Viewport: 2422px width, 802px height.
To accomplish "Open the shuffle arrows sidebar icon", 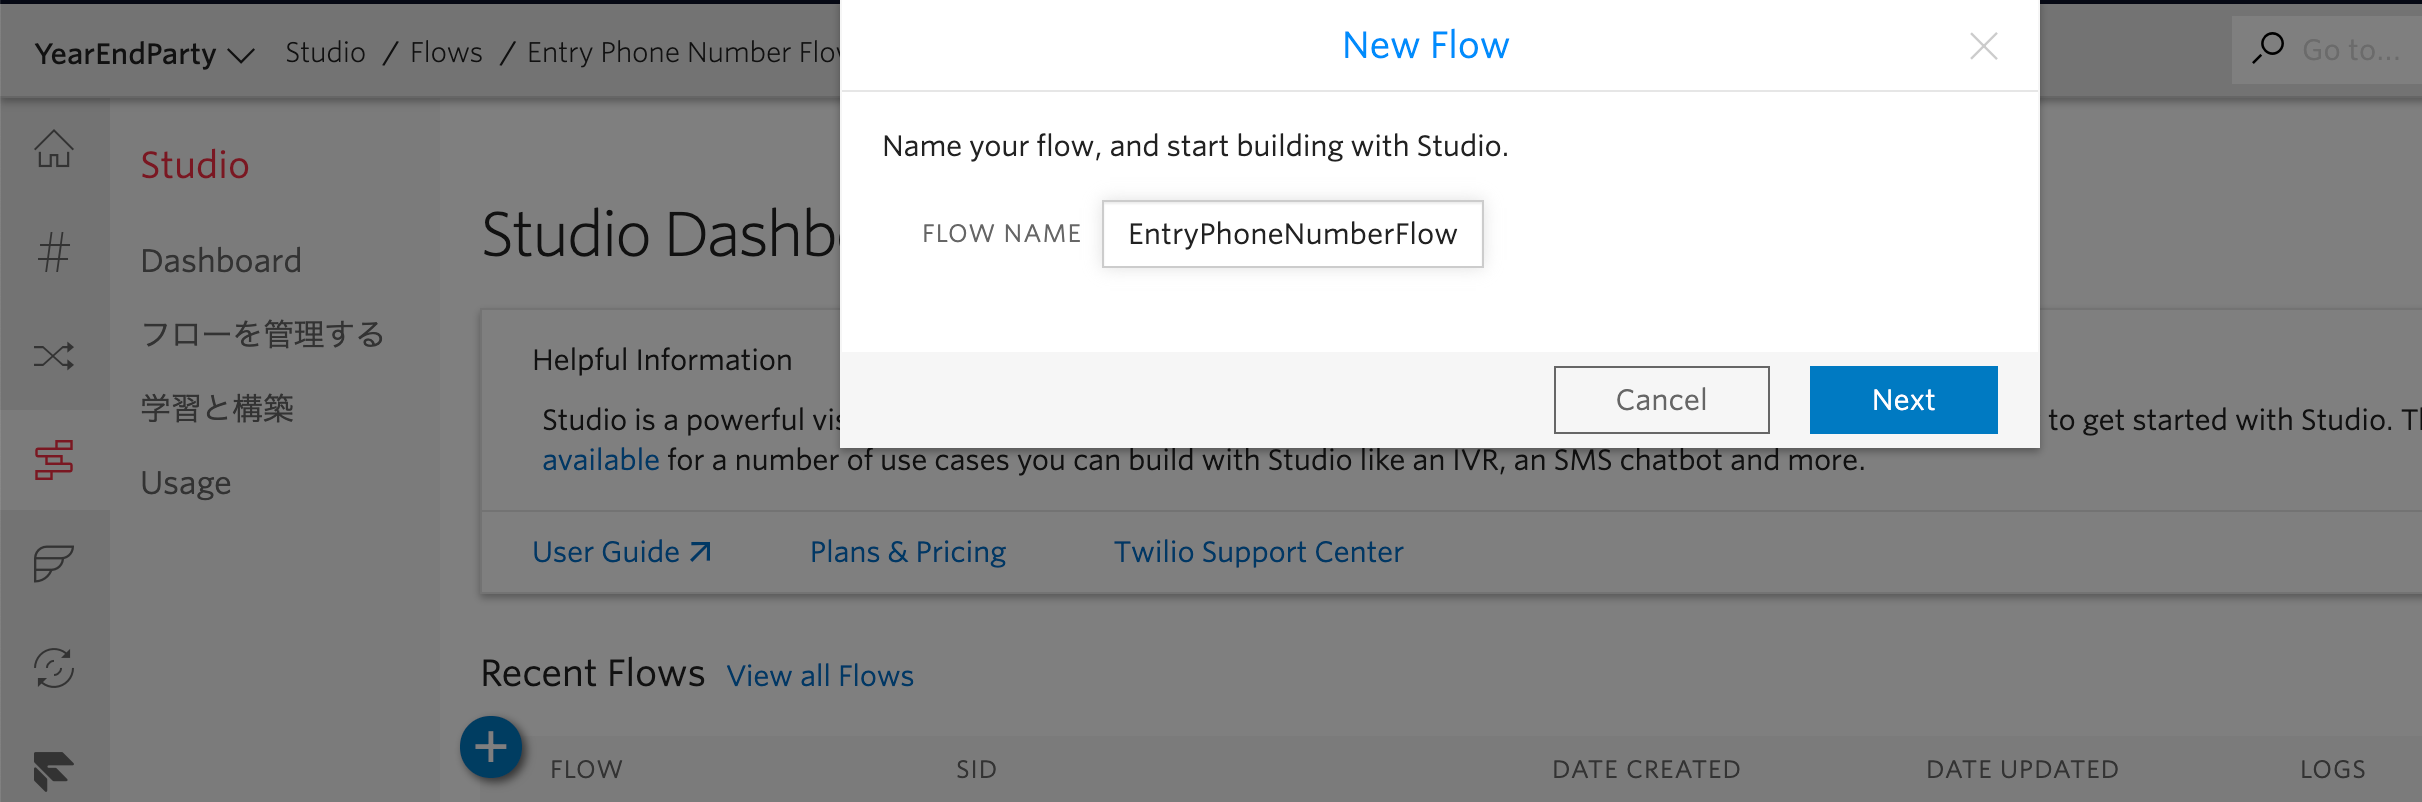I will coord(54,356).
